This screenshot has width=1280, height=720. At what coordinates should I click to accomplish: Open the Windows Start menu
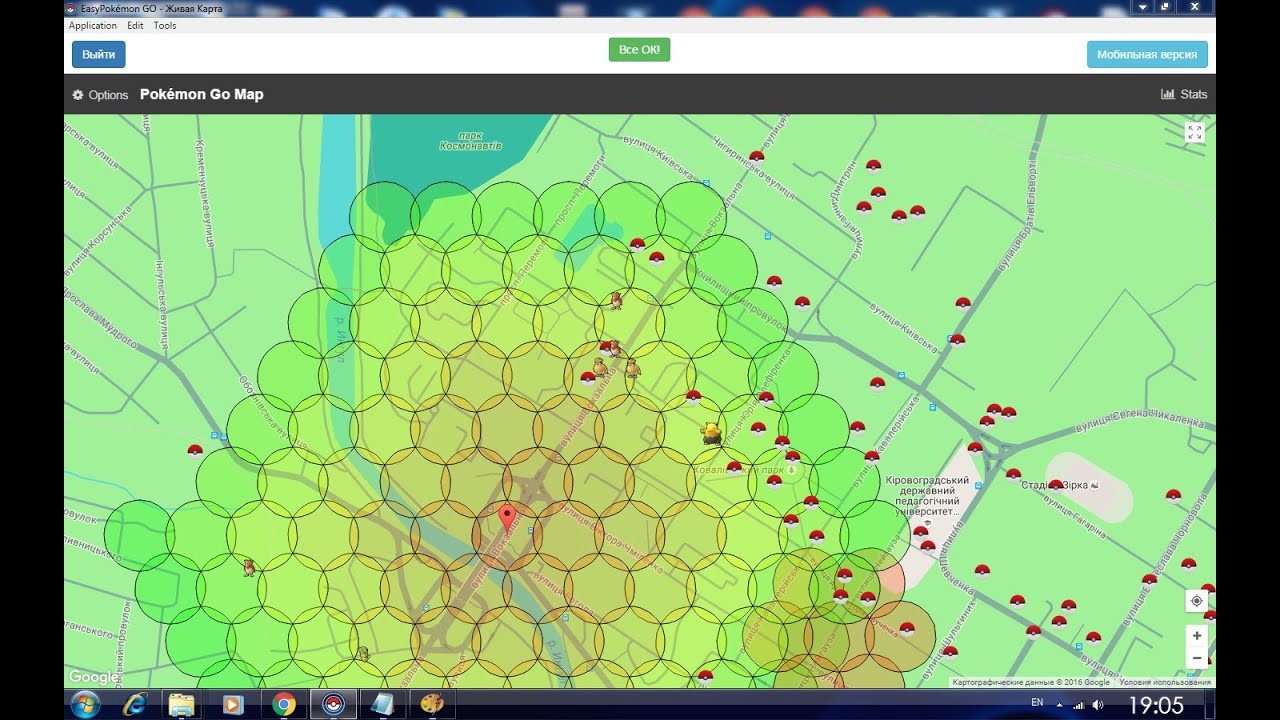(x=84, y=704)
